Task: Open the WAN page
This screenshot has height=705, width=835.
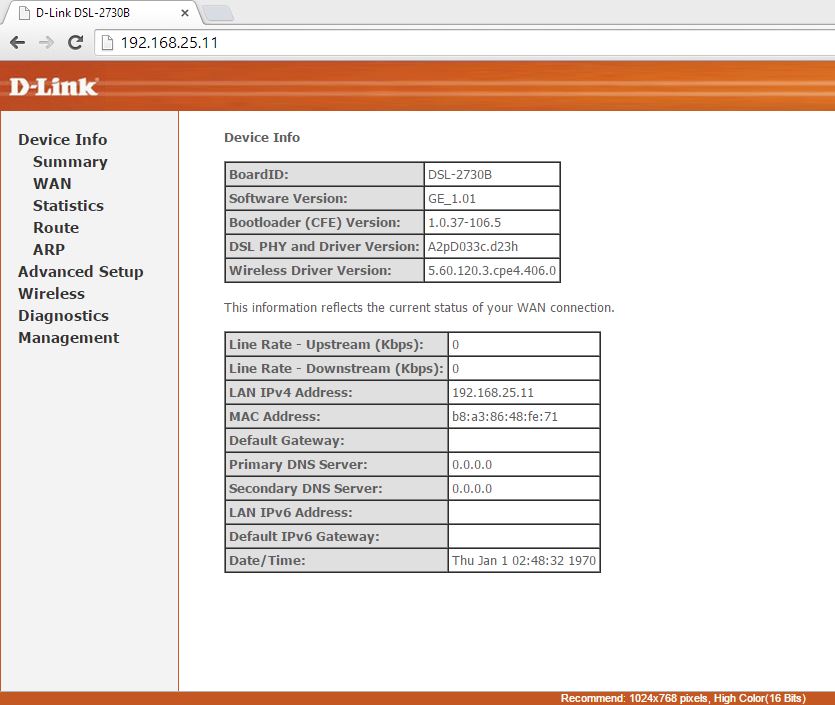Action: point(52,184)
